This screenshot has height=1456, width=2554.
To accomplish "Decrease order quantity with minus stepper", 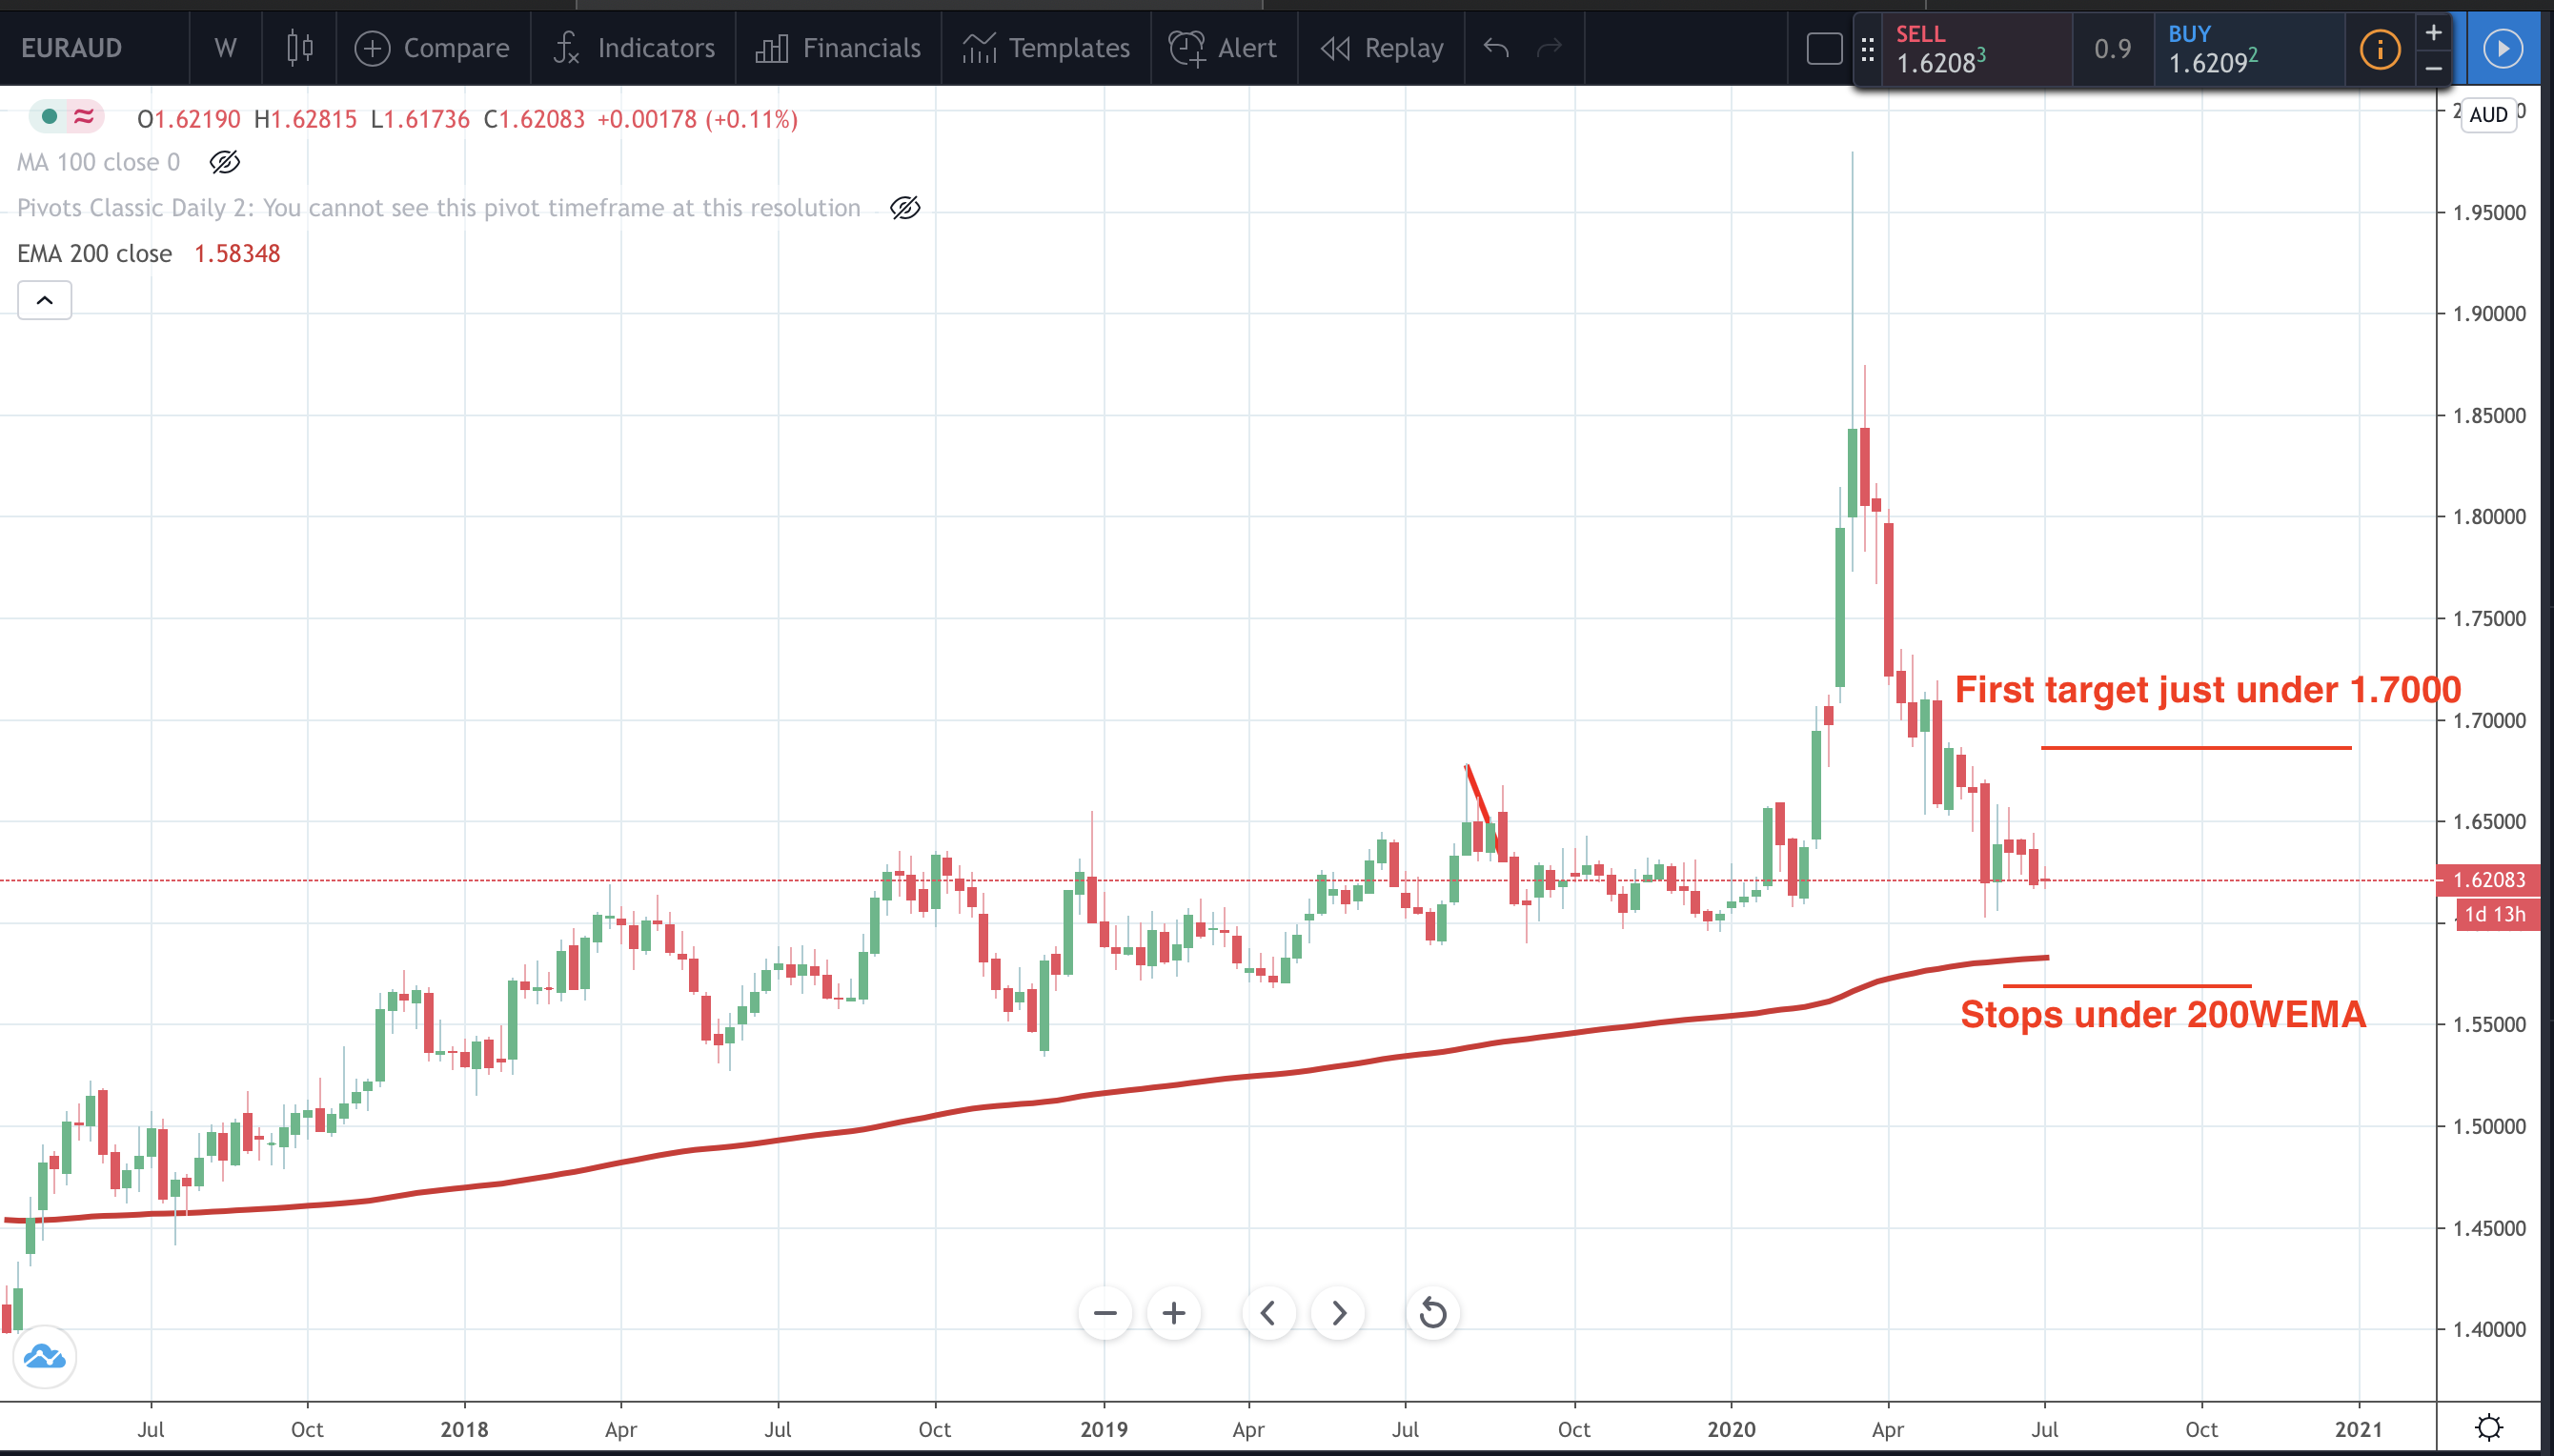I will (2433, 68).
